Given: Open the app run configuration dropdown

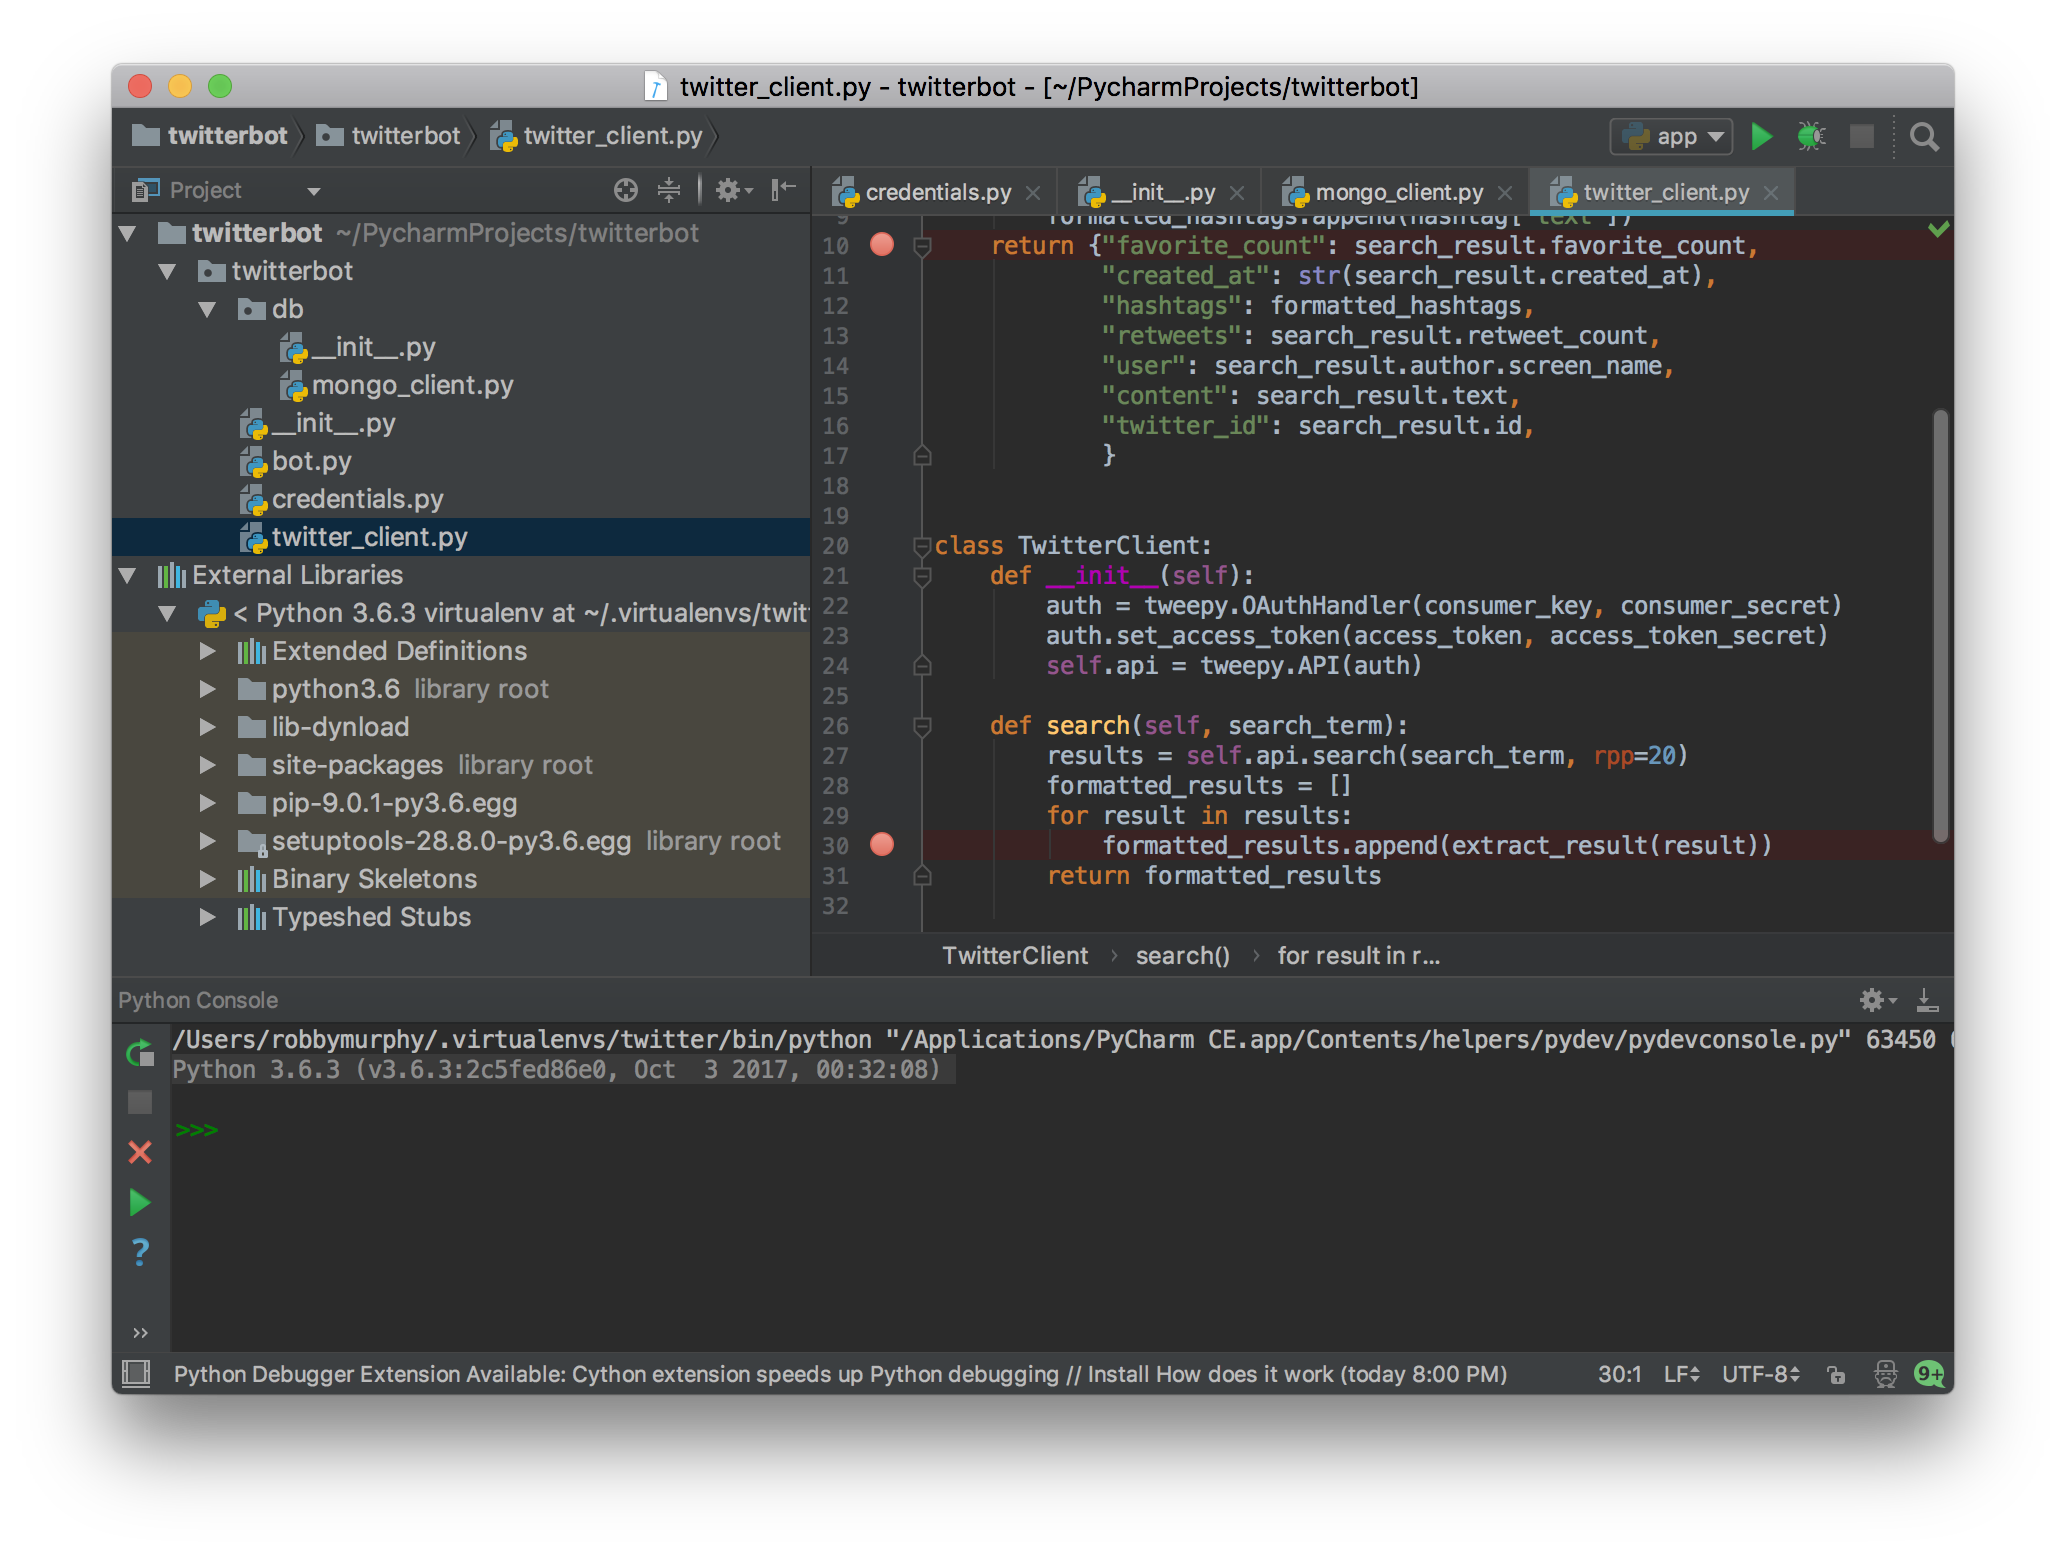Looking at the screenshot, I should pos(1714,136).
